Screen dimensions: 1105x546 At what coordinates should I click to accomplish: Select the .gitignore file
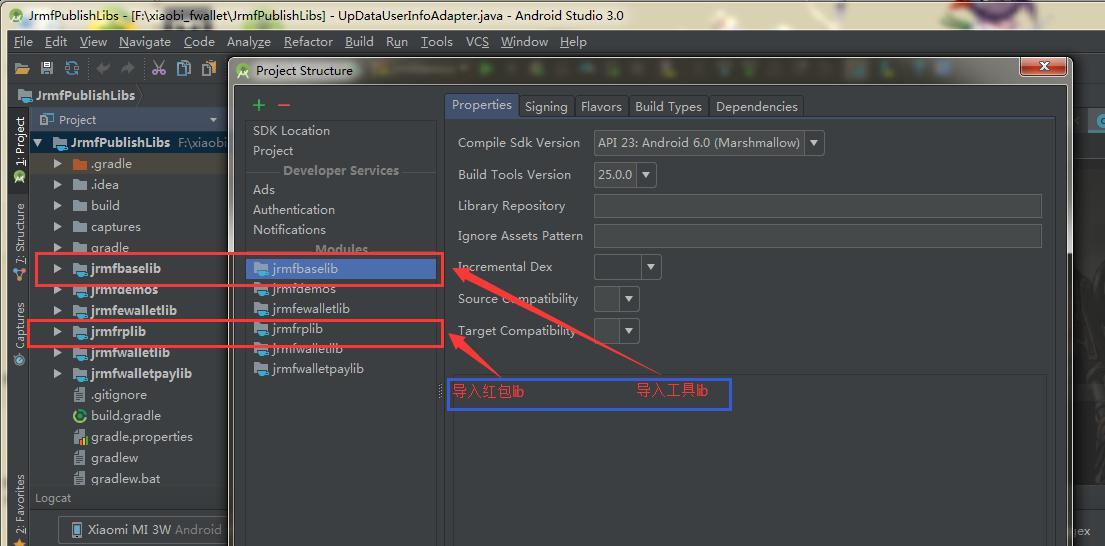[x=118, y=395]
